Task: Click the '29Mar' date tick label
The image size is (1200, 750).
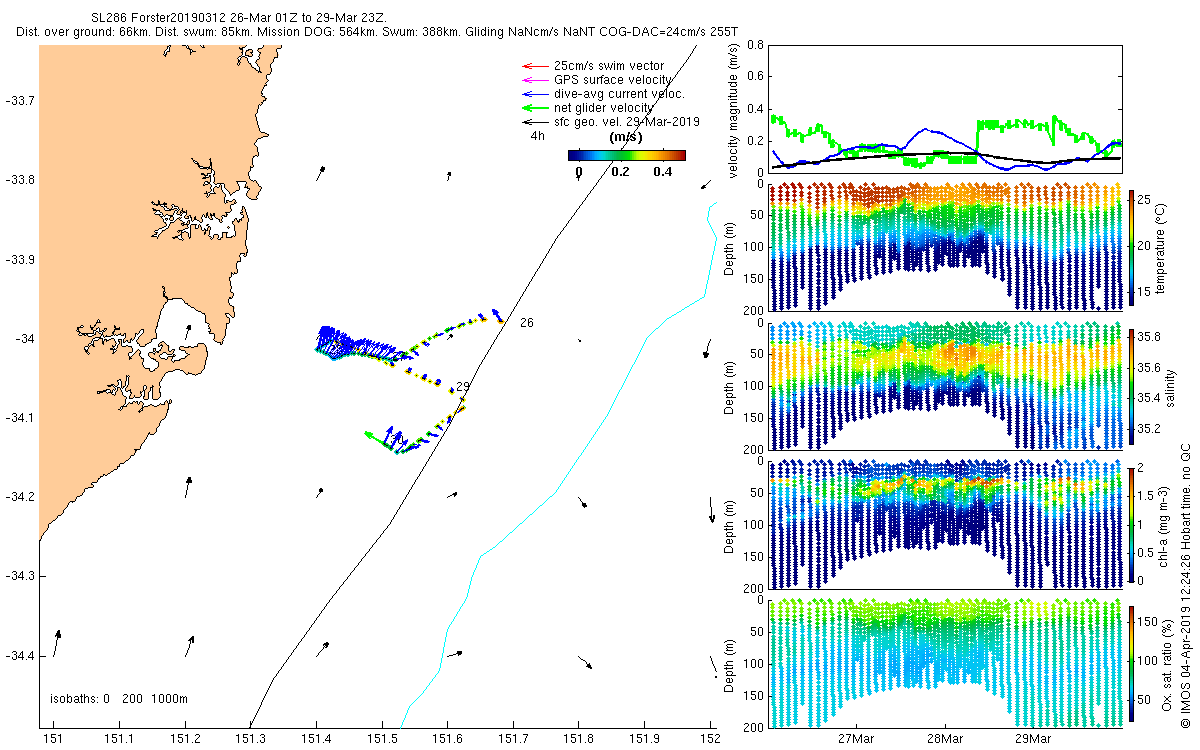Action: tap(1033, 739)
